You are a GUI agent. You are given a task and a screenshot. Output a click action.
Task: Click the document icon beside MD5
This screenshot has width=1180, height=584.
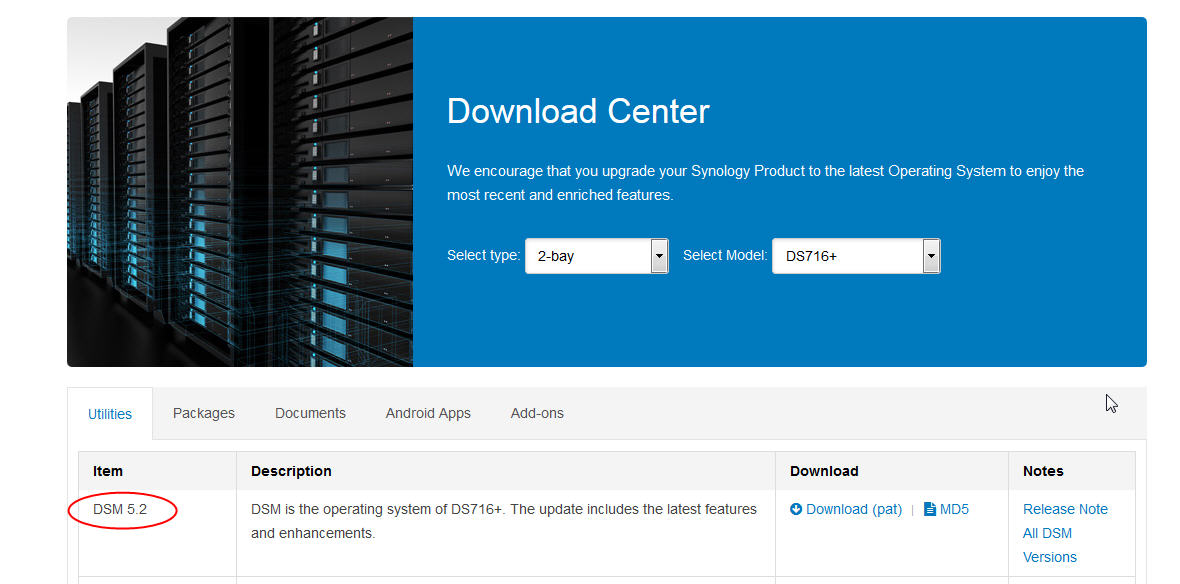pyautogui.click(x=930, y=509)
